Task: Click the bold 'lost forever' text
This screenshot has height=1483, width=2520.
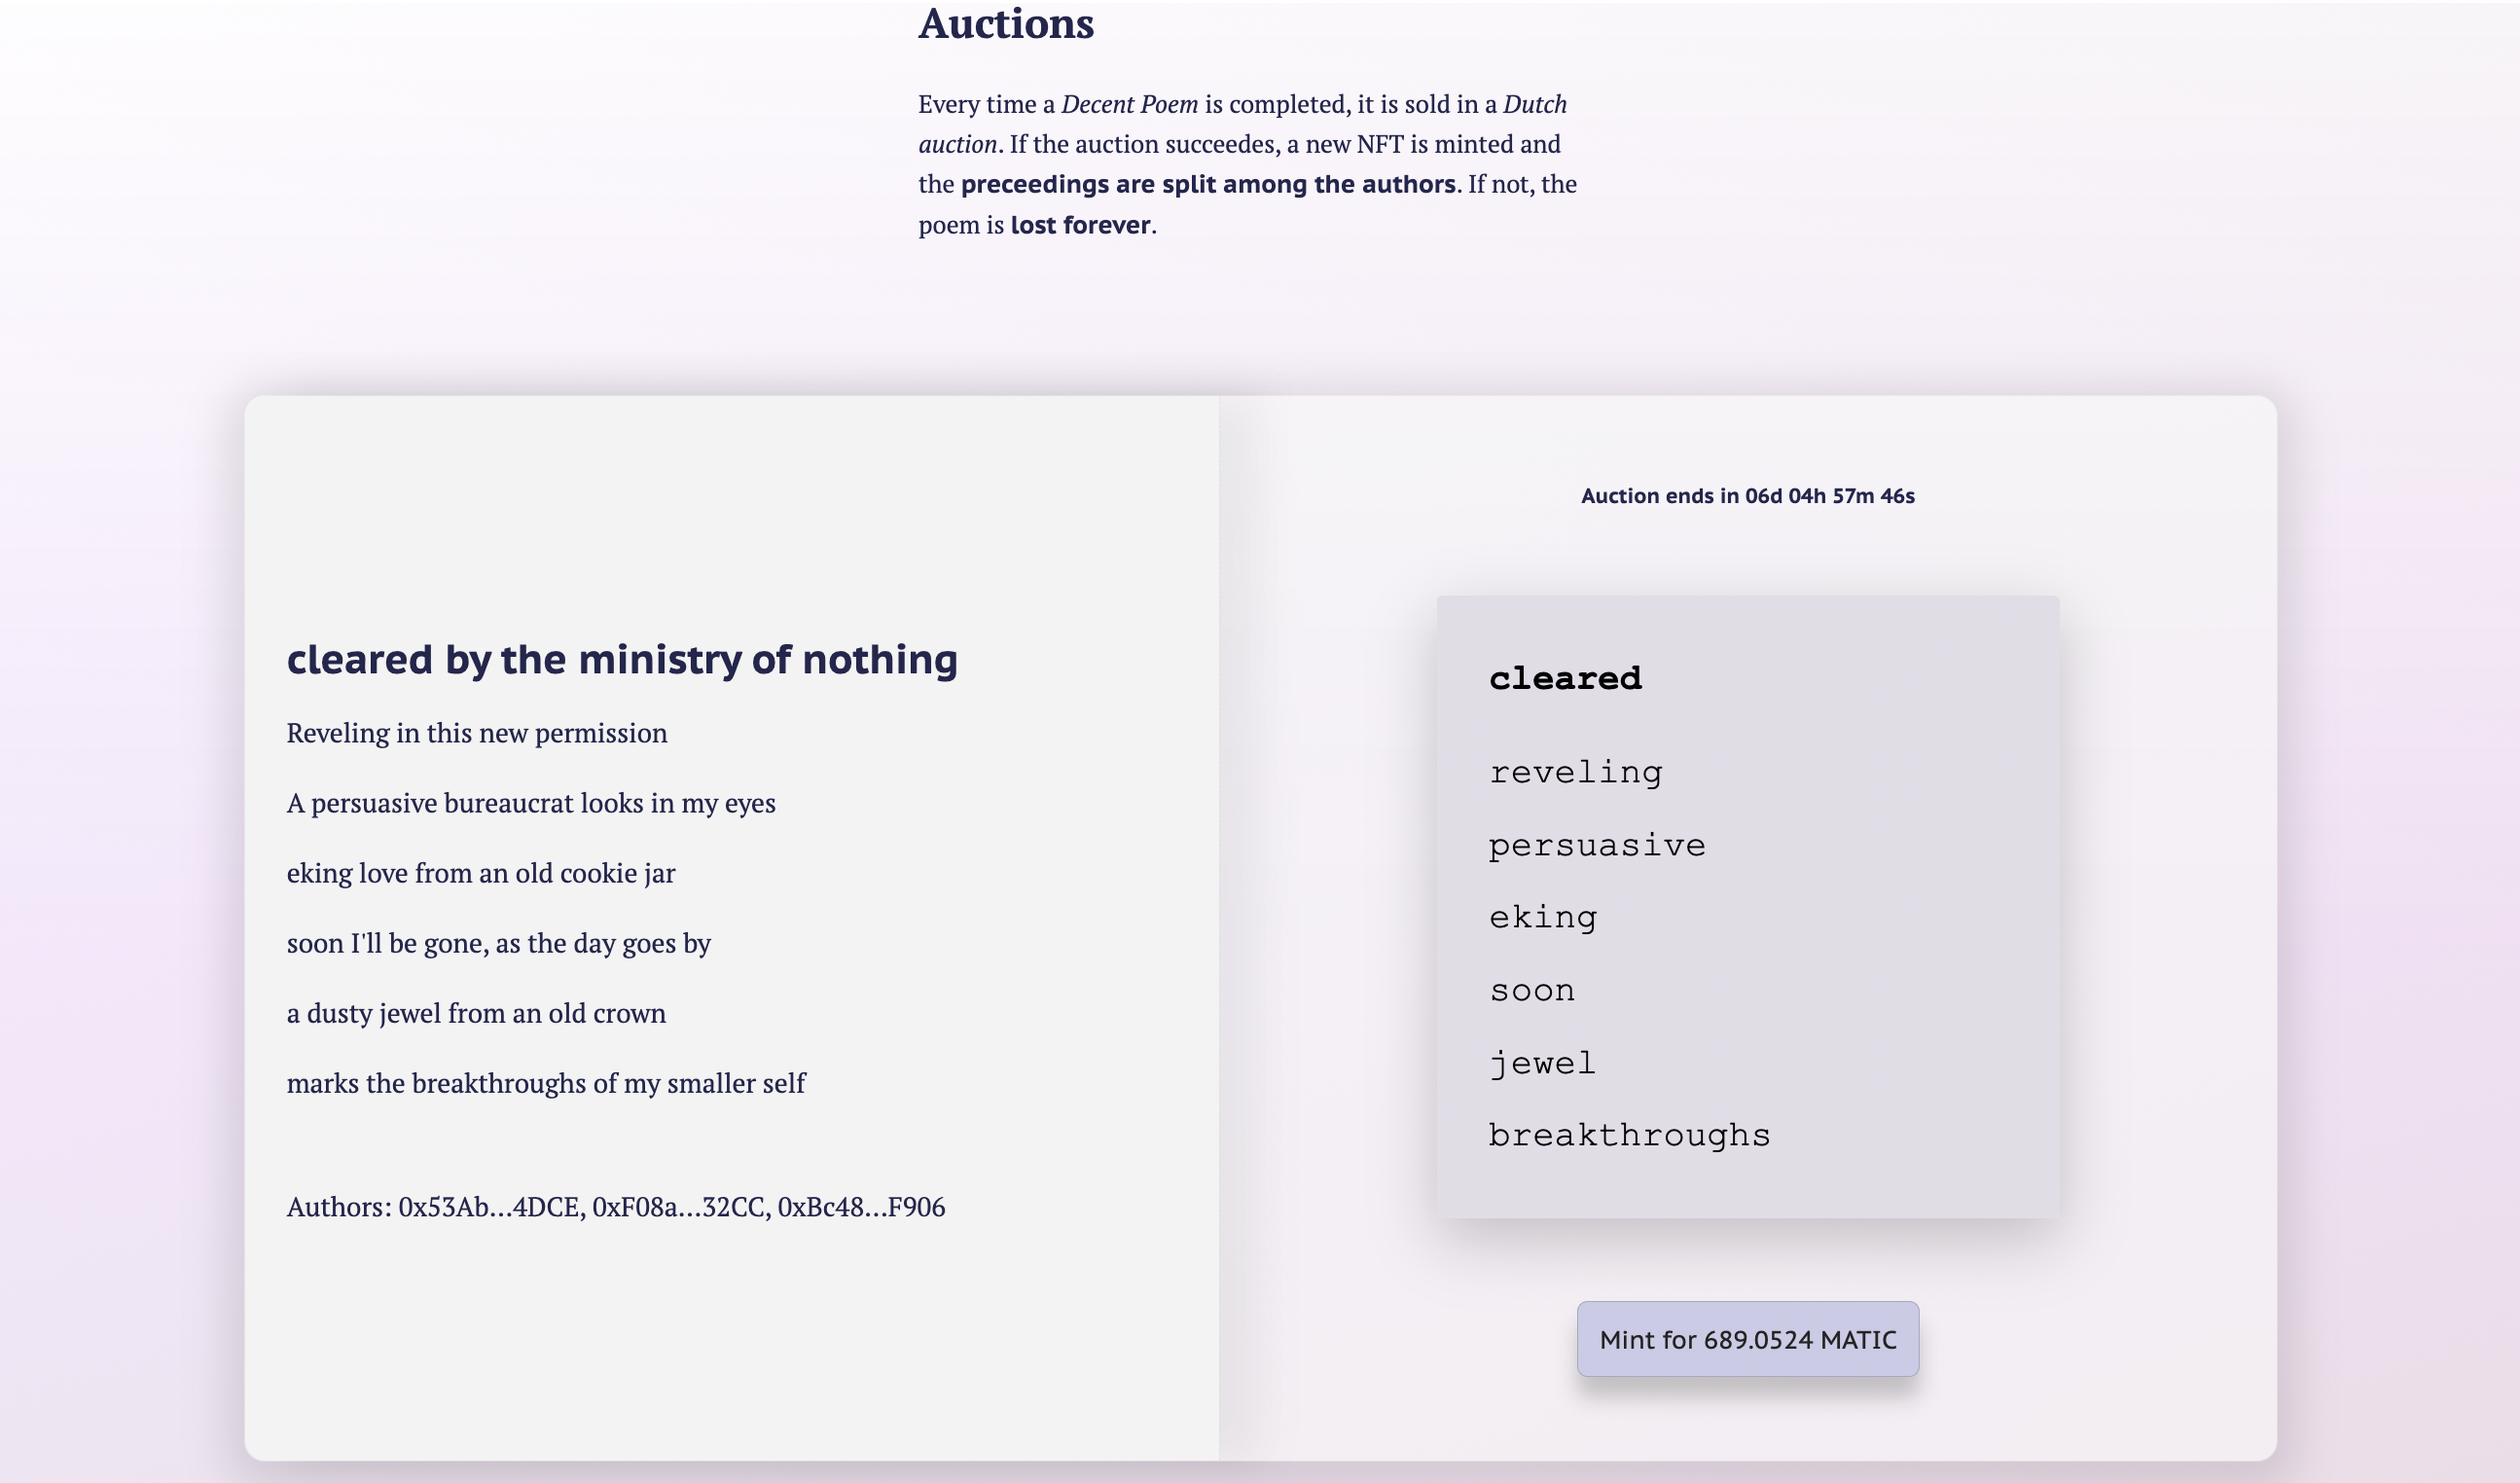Action: [x=1080, y=225]
